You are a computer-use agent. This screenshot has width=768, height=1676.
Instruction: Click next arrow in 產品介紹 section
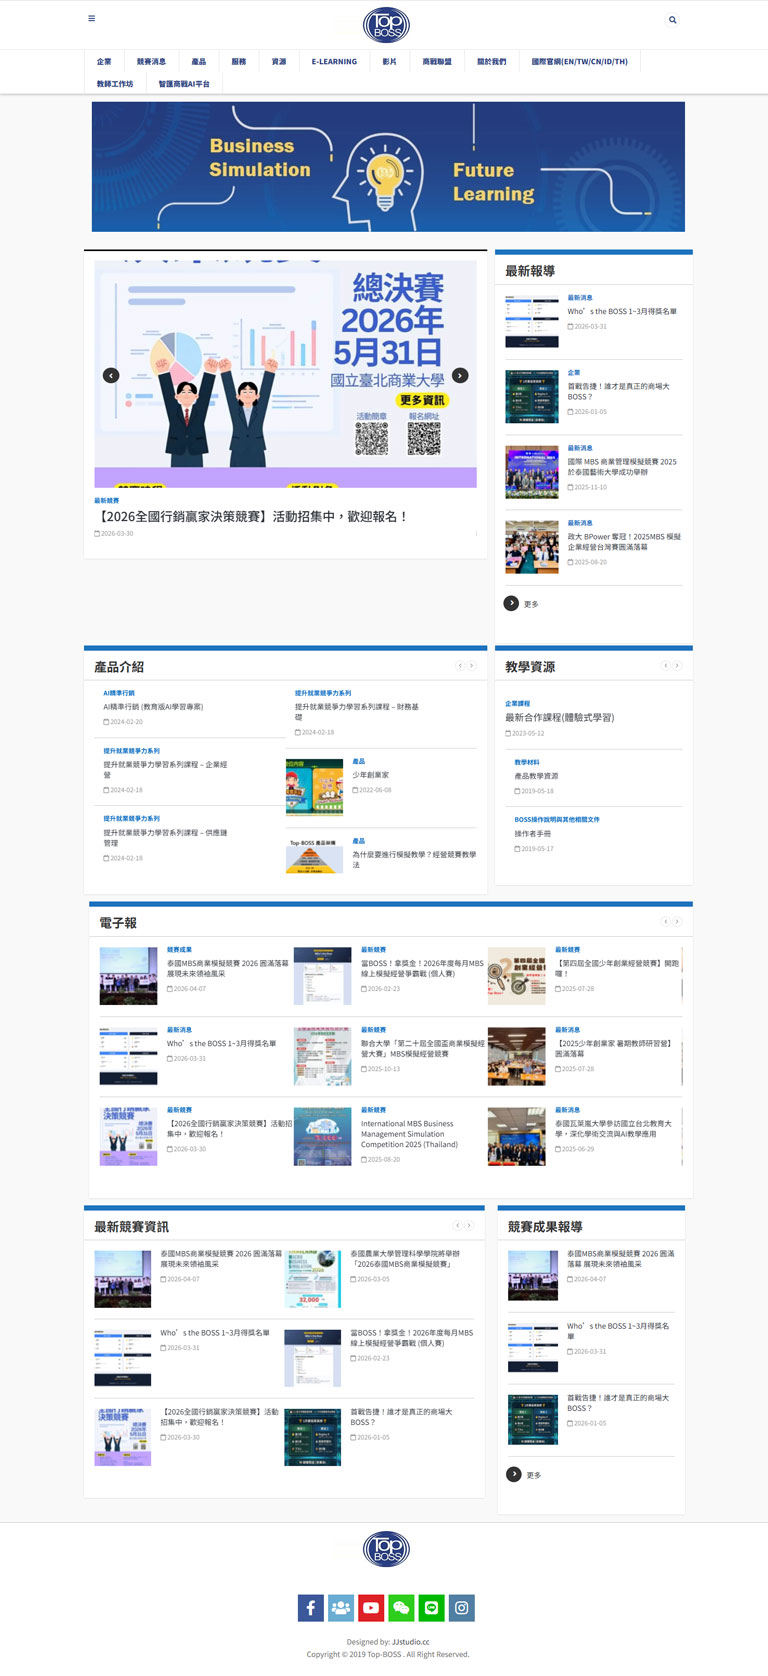click(x=472, y=666)
